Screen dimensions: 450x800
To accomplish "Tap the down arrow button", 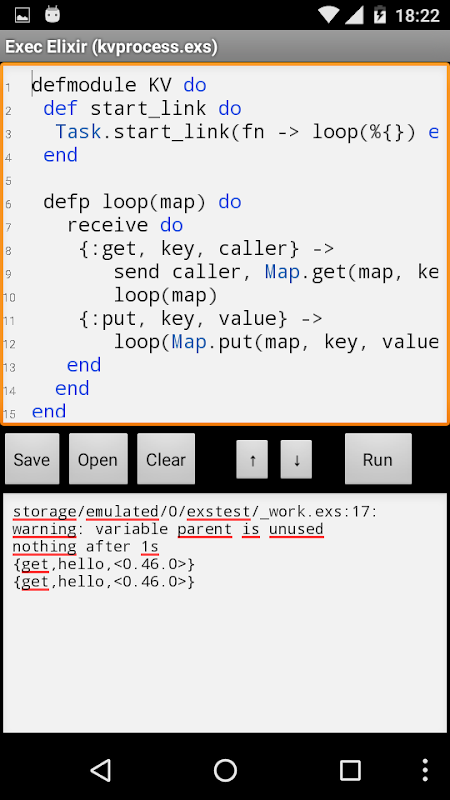I will 296,460.
